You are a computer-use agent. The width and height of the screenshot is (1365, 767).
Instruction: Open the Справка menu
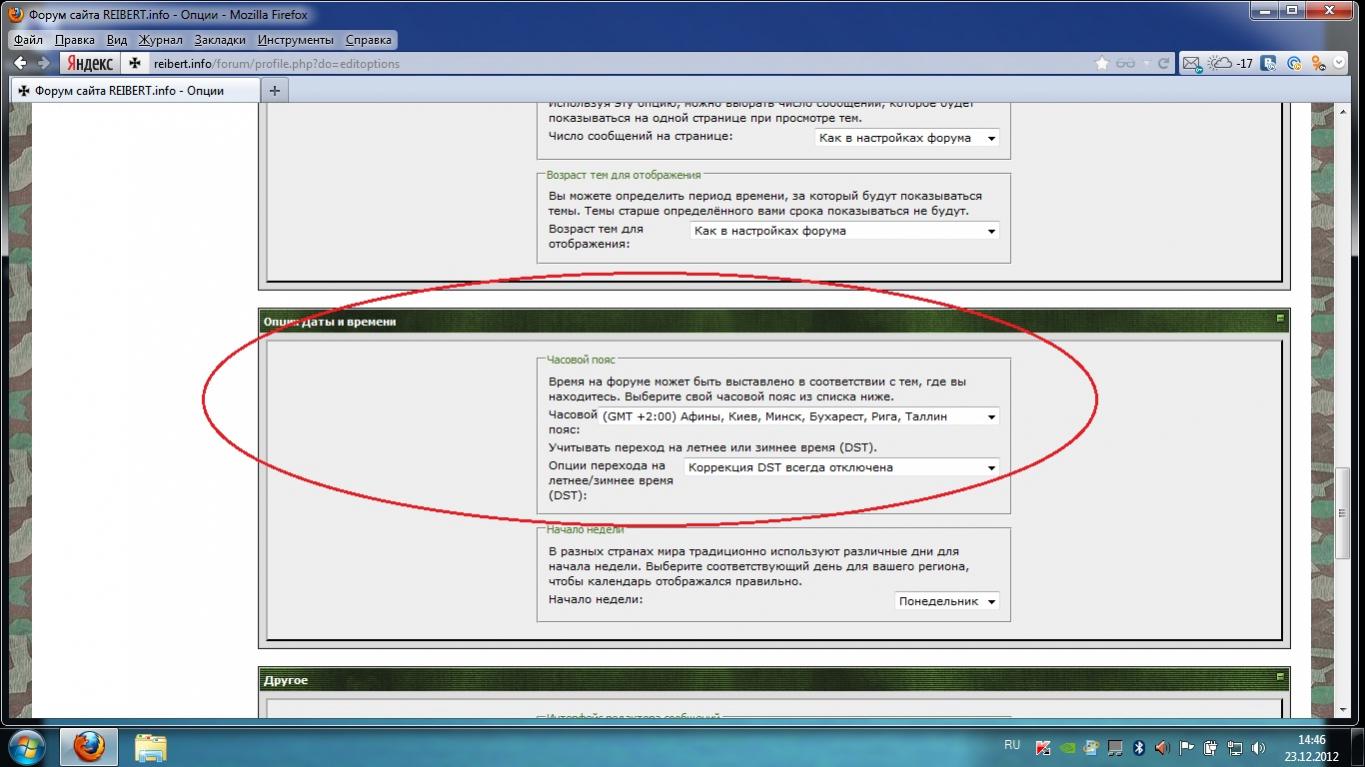point(368,40)
